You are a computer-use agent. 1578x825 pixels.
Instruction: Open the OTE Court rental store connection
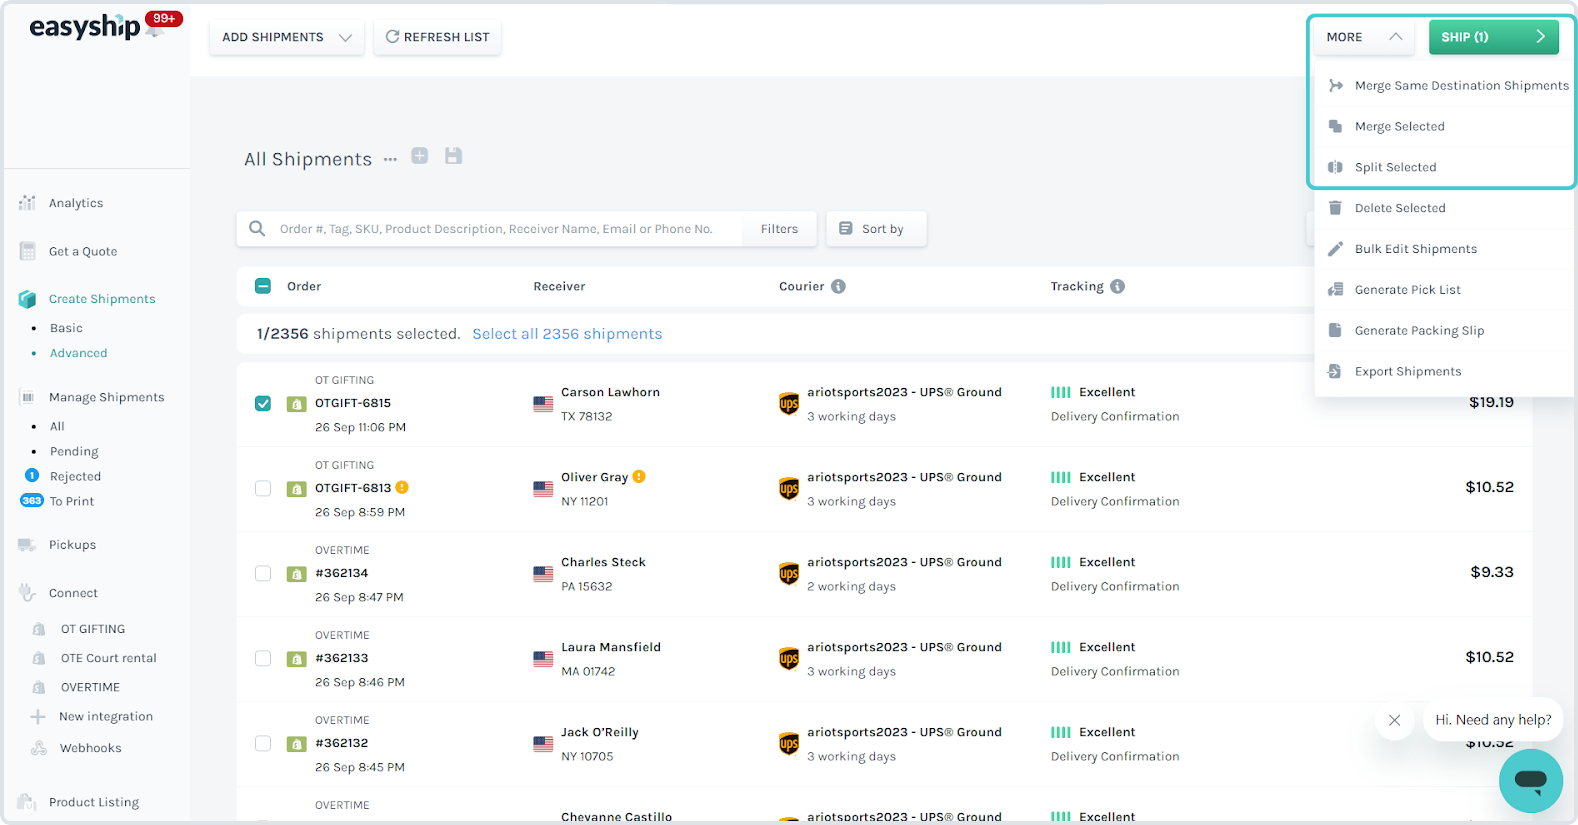(x=109, y=658)
